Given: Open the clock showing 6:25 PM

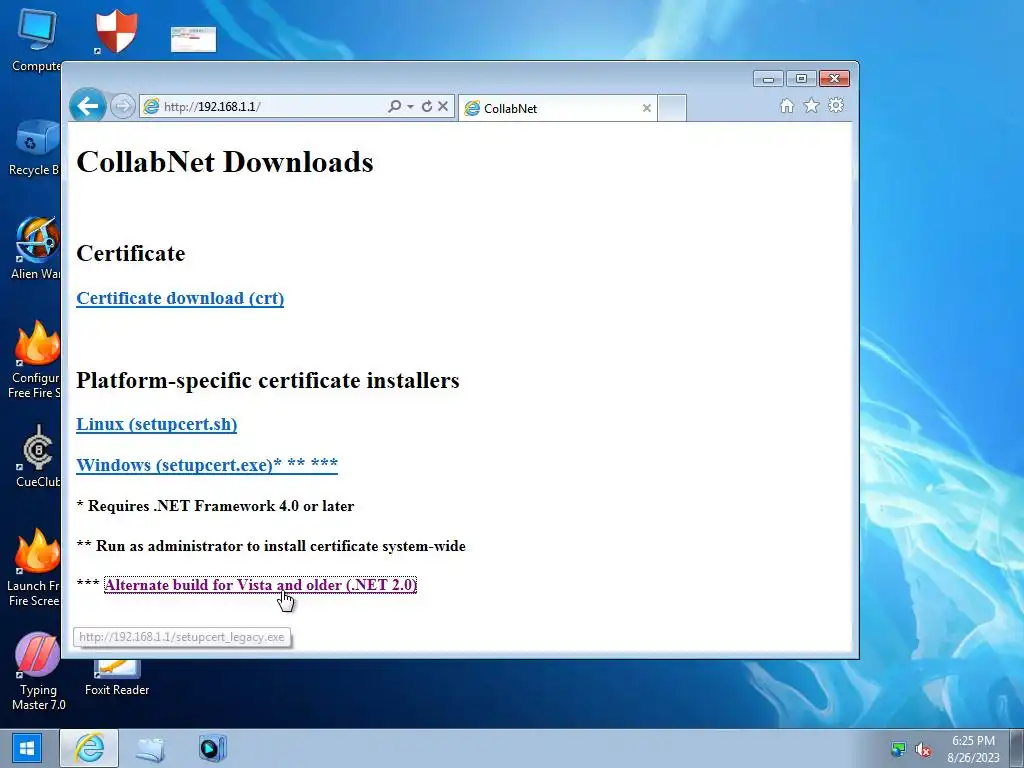Looking at the screenshot, I should click(x=973, y=749).
